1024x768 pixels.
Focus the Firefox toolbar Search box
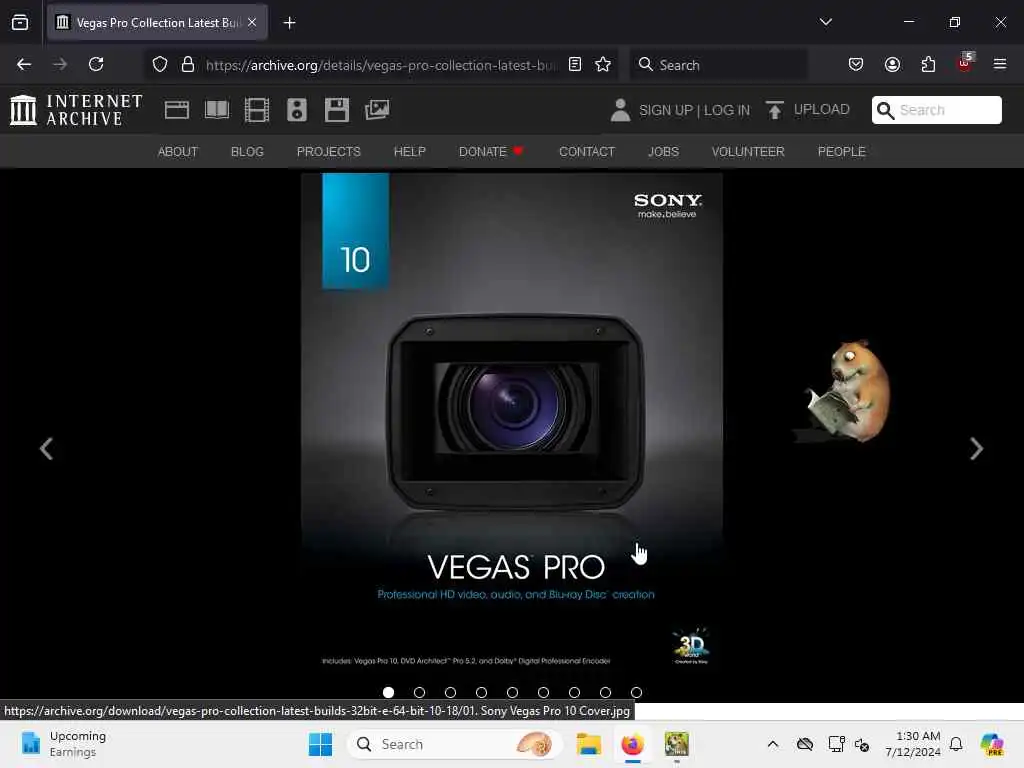718,65
